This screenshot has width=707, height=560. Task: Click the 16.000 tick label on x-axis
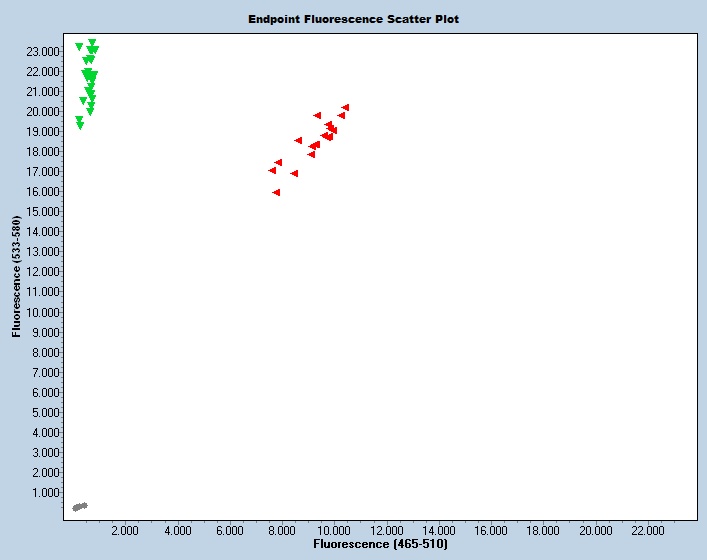pos(491,530)
